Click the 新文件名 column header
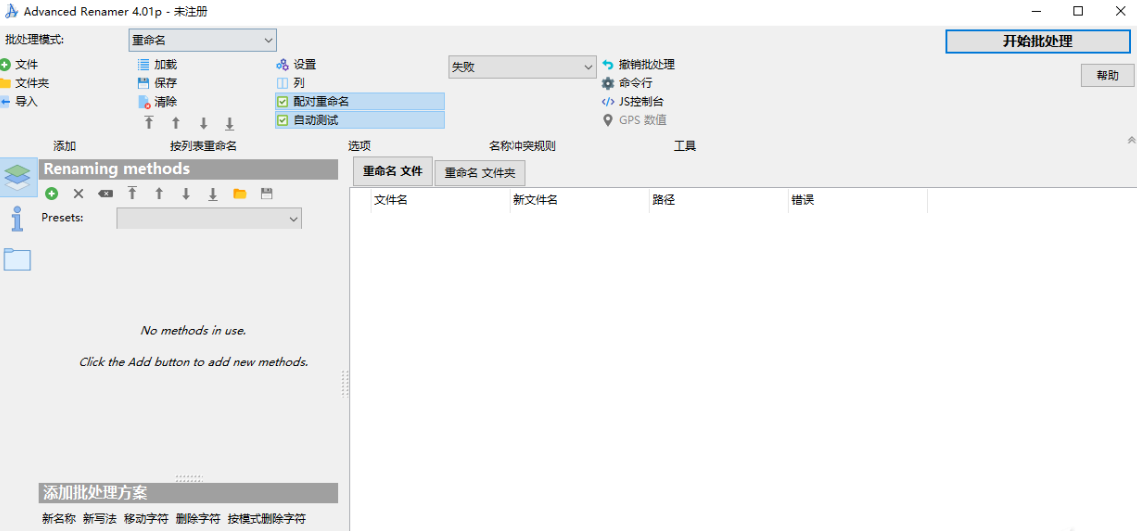 (579, 200)
